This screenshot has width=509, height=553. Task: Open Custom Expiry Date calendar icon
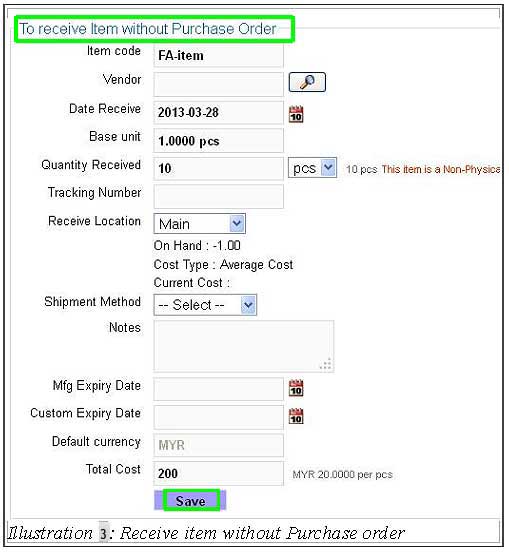pos(296,416)
